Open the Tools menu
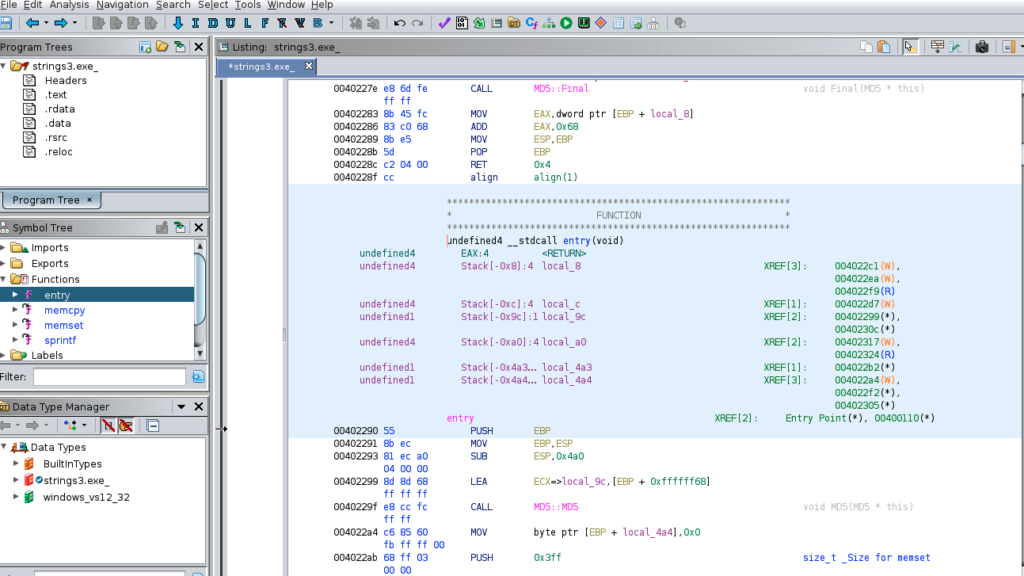 click(248, 5)
